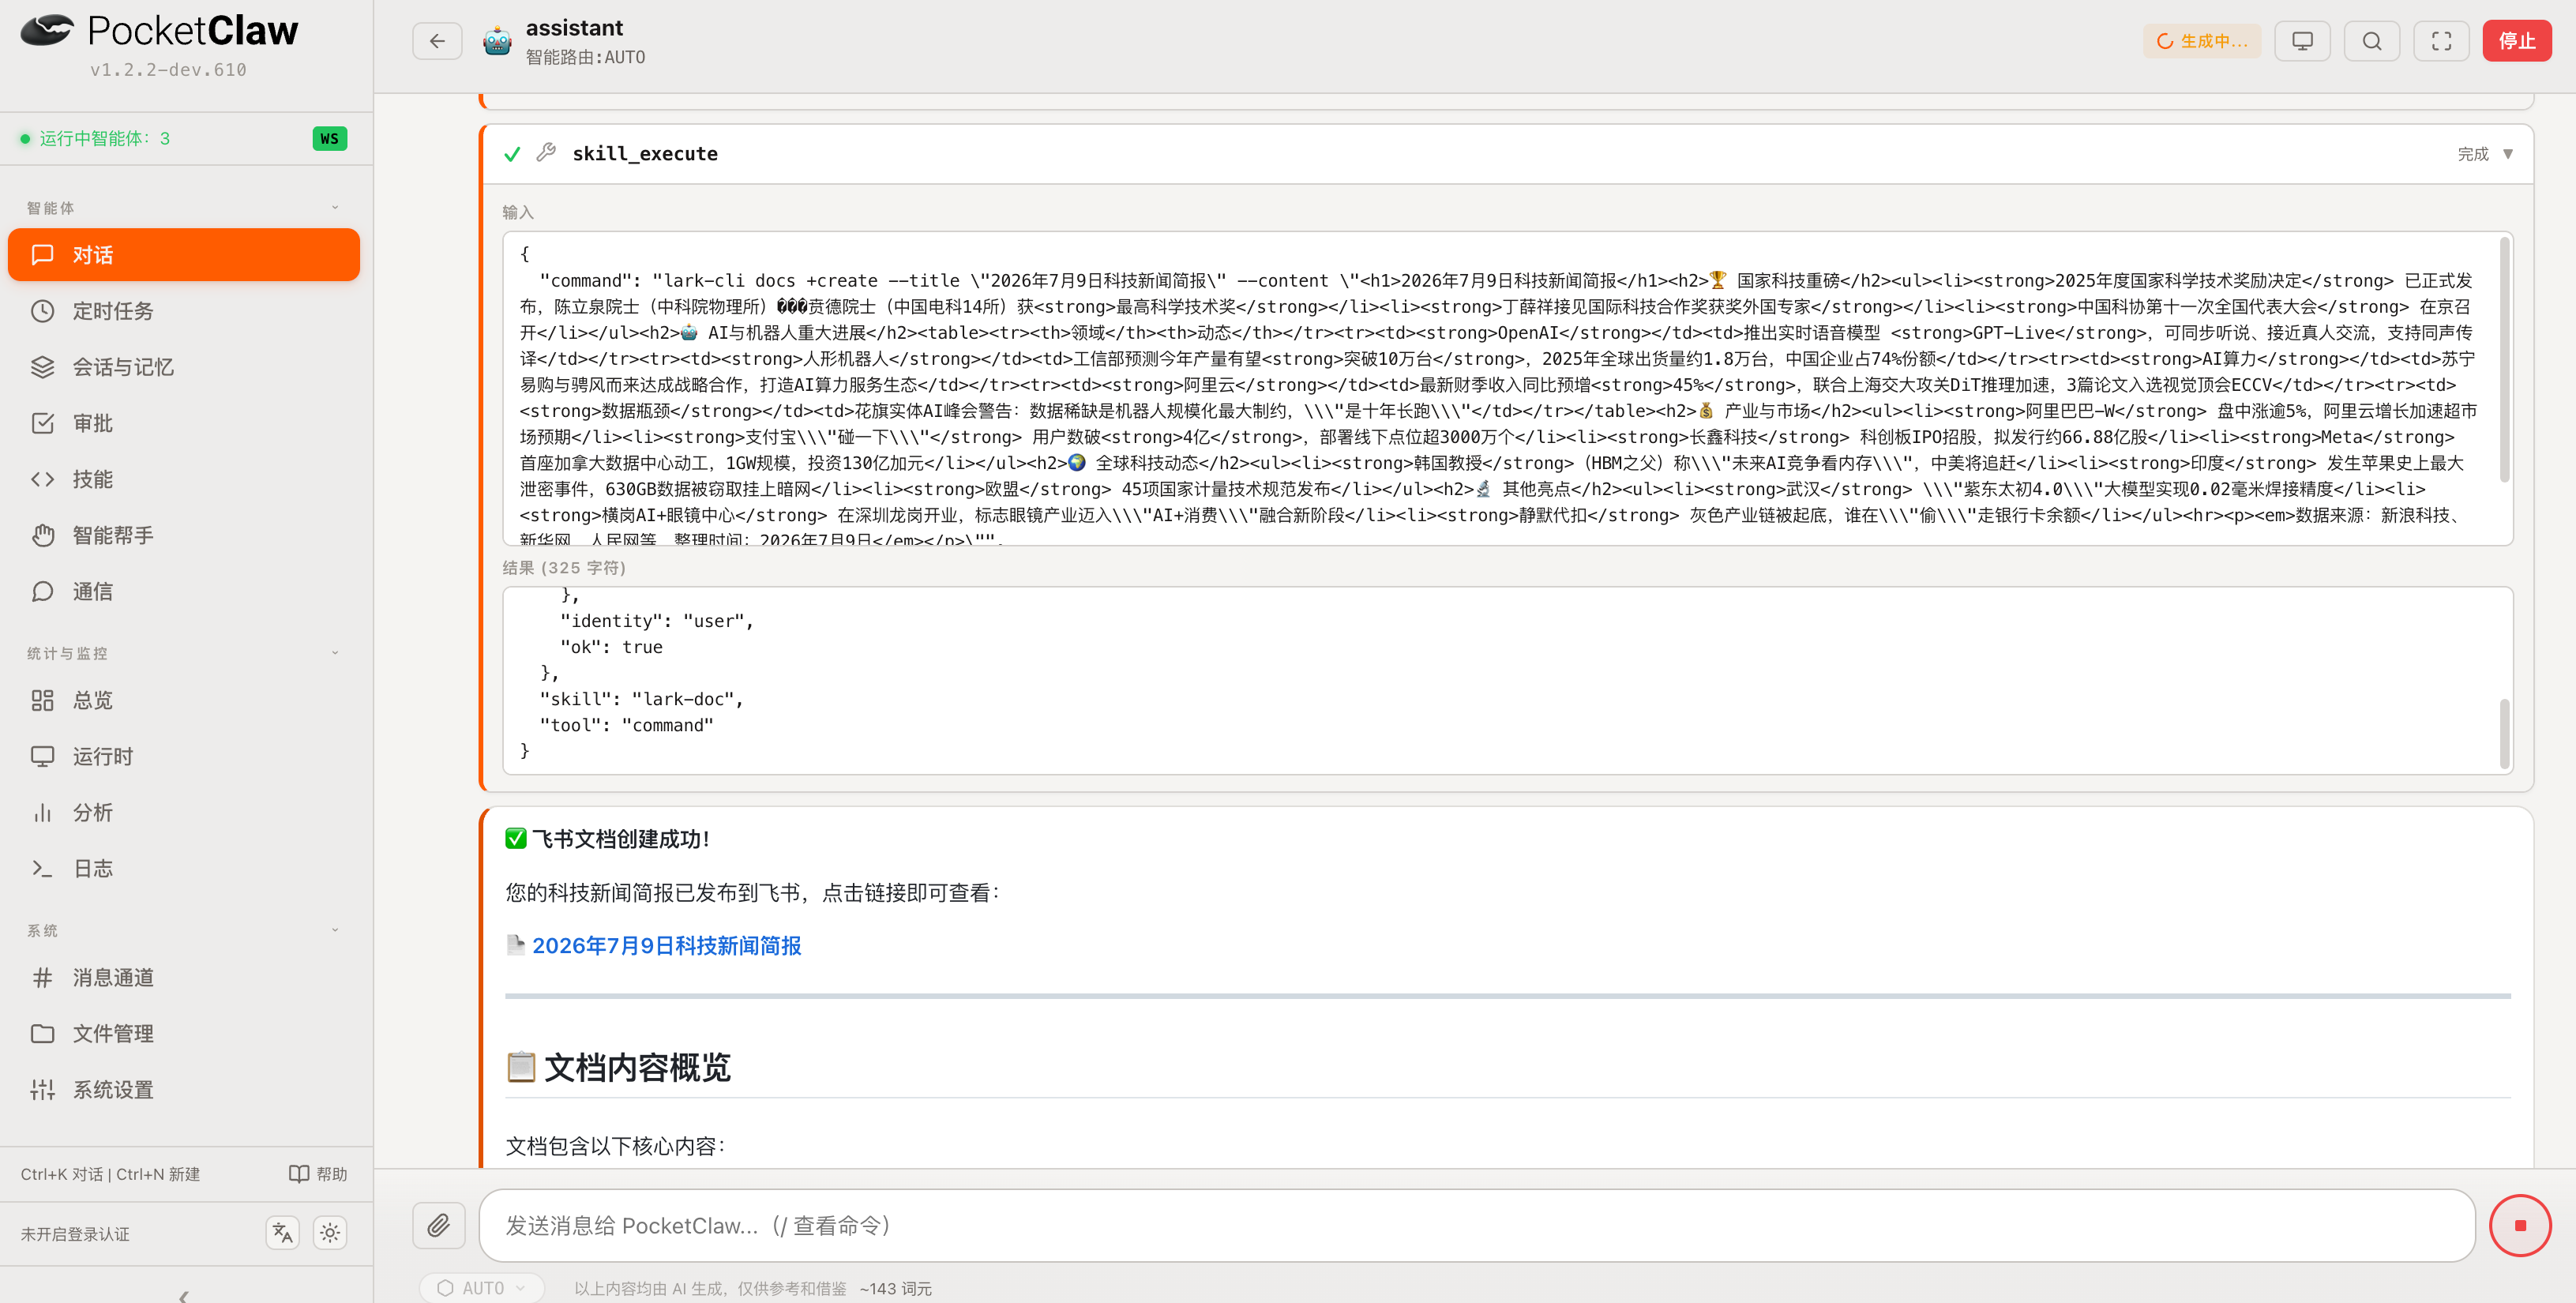Viewport: 2576px width, 1303px height.
Task: Click the attach file paperclip button
Action: 439,1225
